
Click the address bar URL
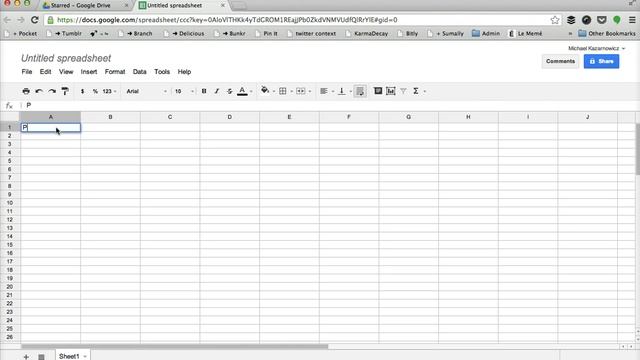(227, 20)
